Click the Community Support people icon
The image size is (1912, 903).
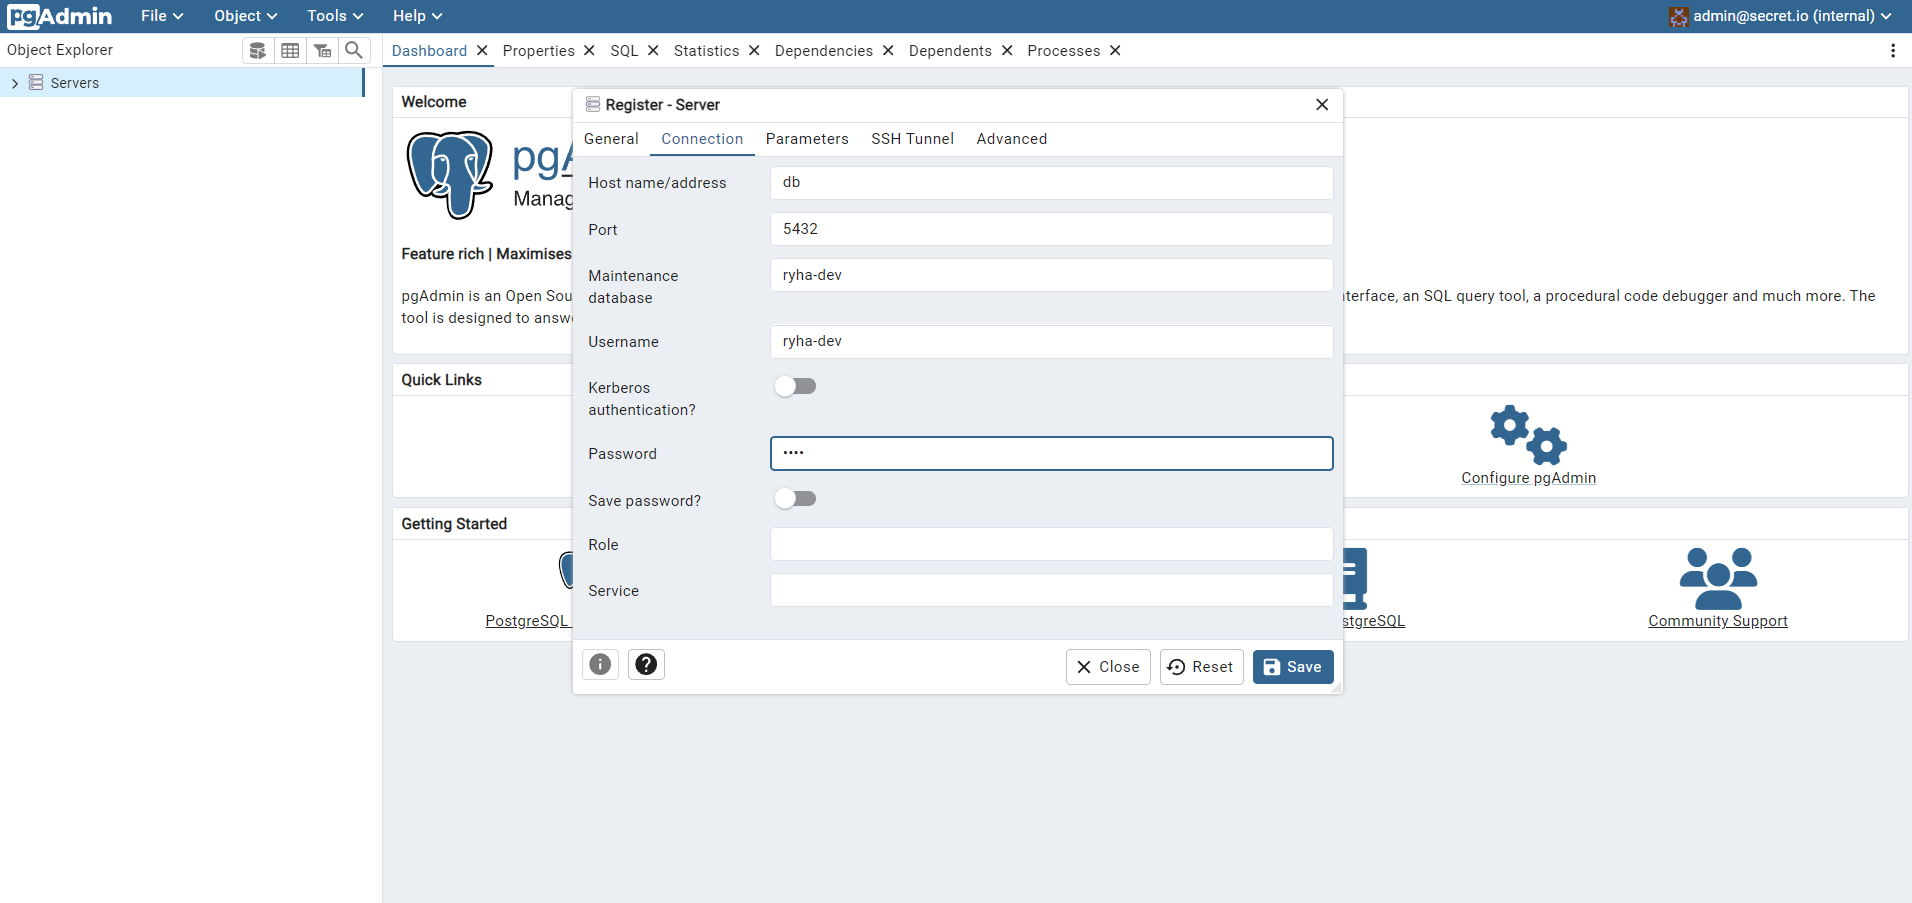(x=1718, y=578)
